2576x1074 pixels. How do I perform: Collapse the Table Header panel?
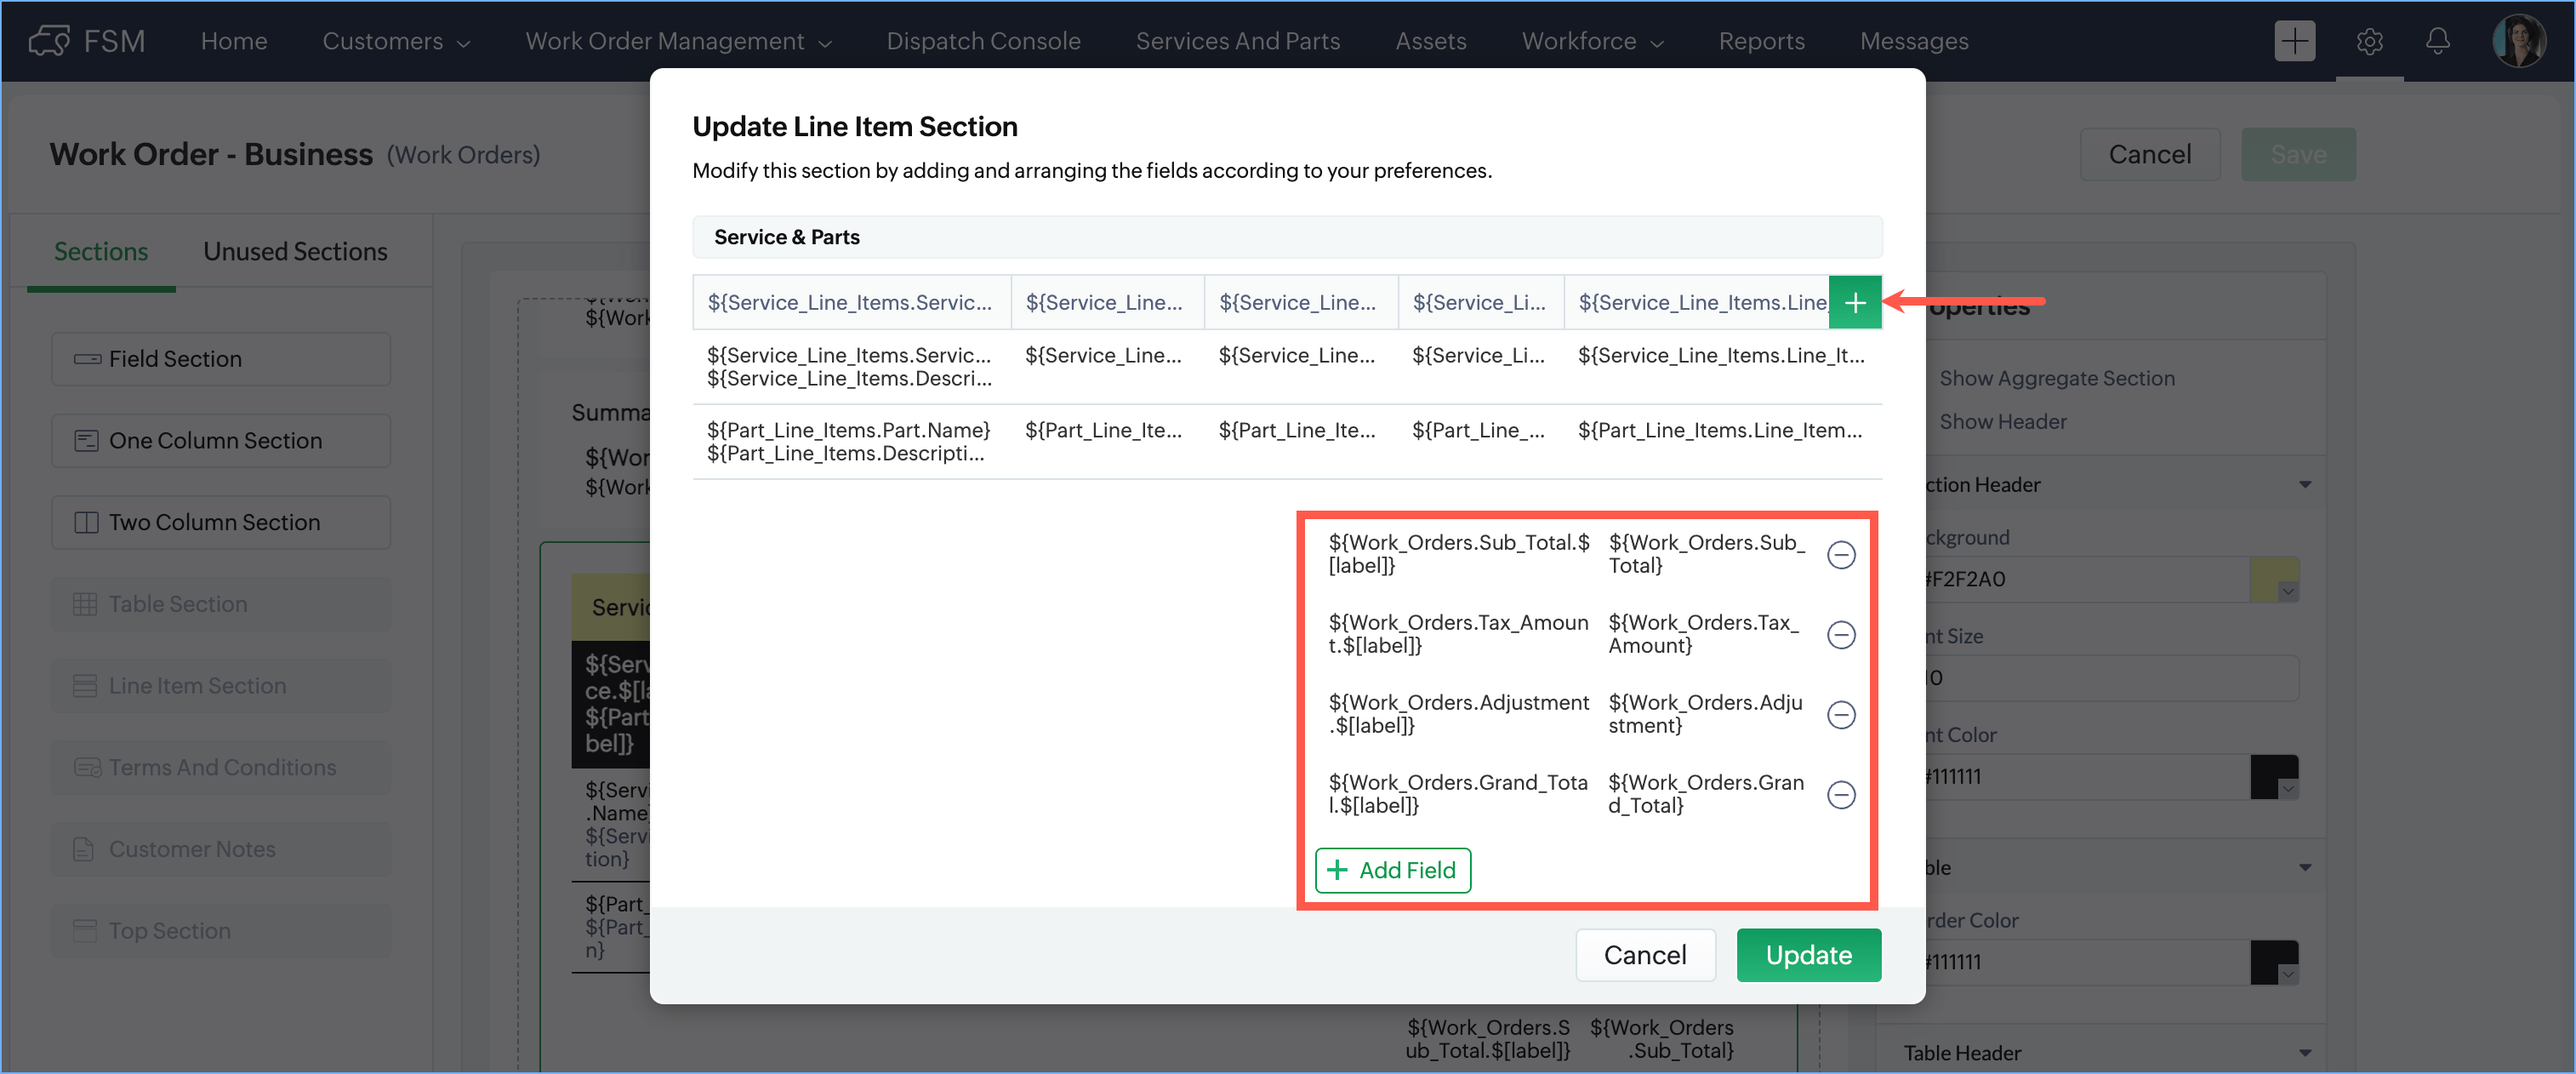tap(2305, 1052)
